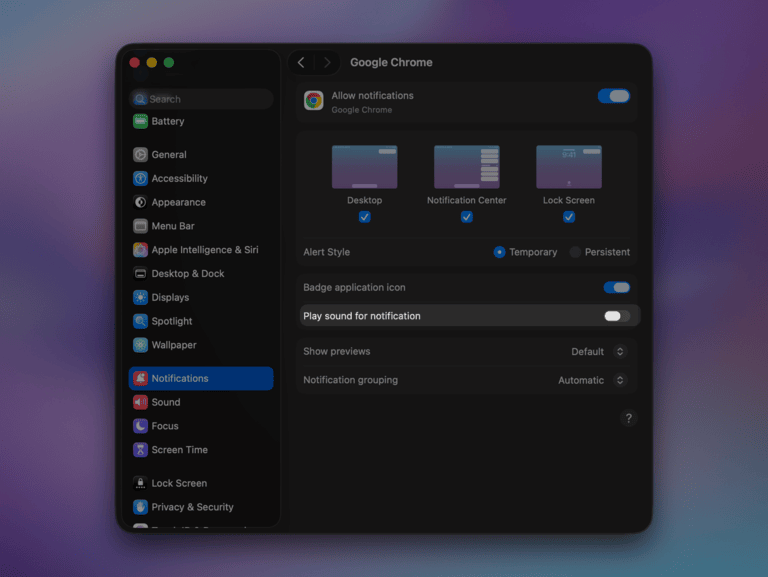
Task: Select Menu Bar in sidebar
Action: click(x=201, y=226)
